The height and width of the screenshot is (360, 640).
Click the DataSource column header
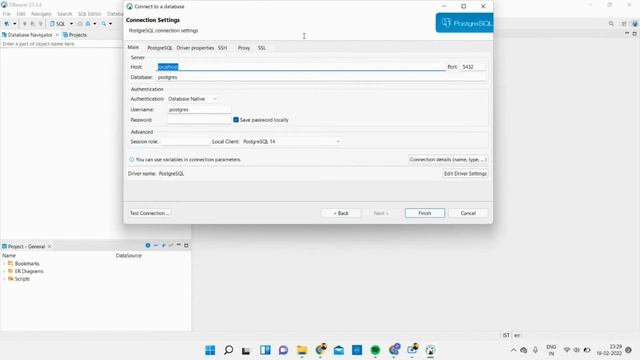point(129,256)
